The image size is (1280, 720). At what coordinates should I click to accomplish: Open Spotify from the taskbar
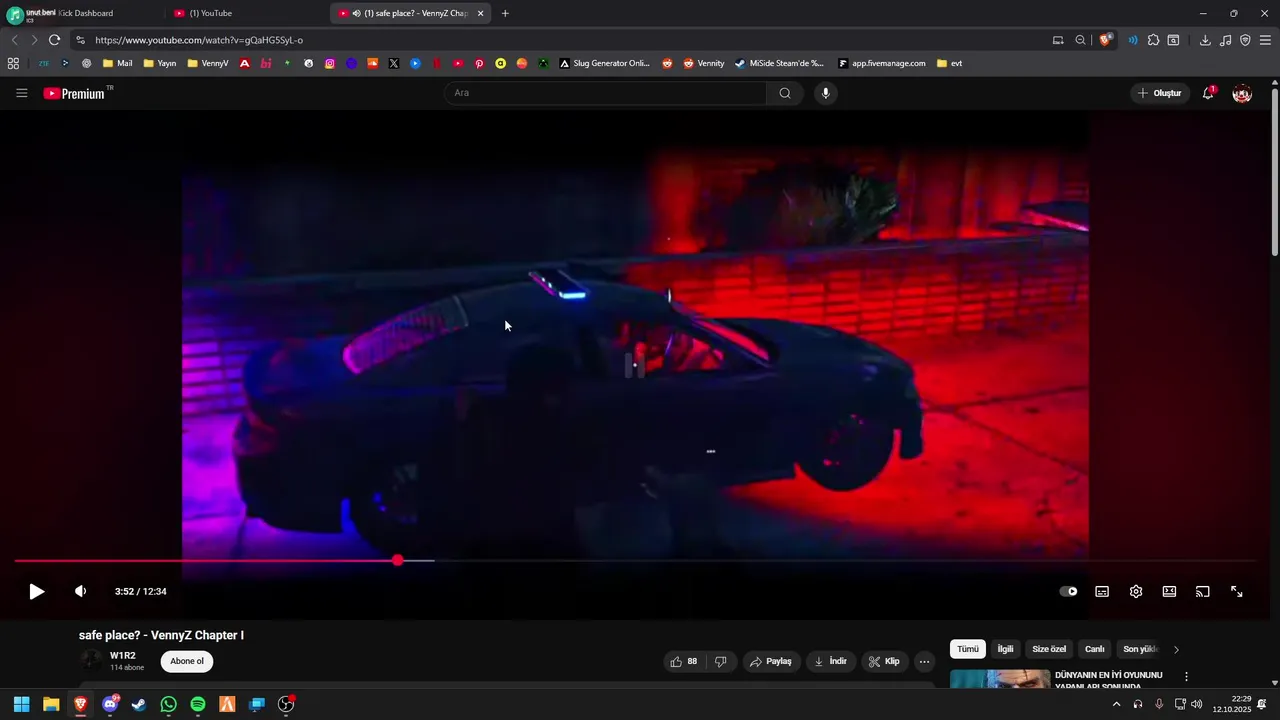tap(198, 705)
